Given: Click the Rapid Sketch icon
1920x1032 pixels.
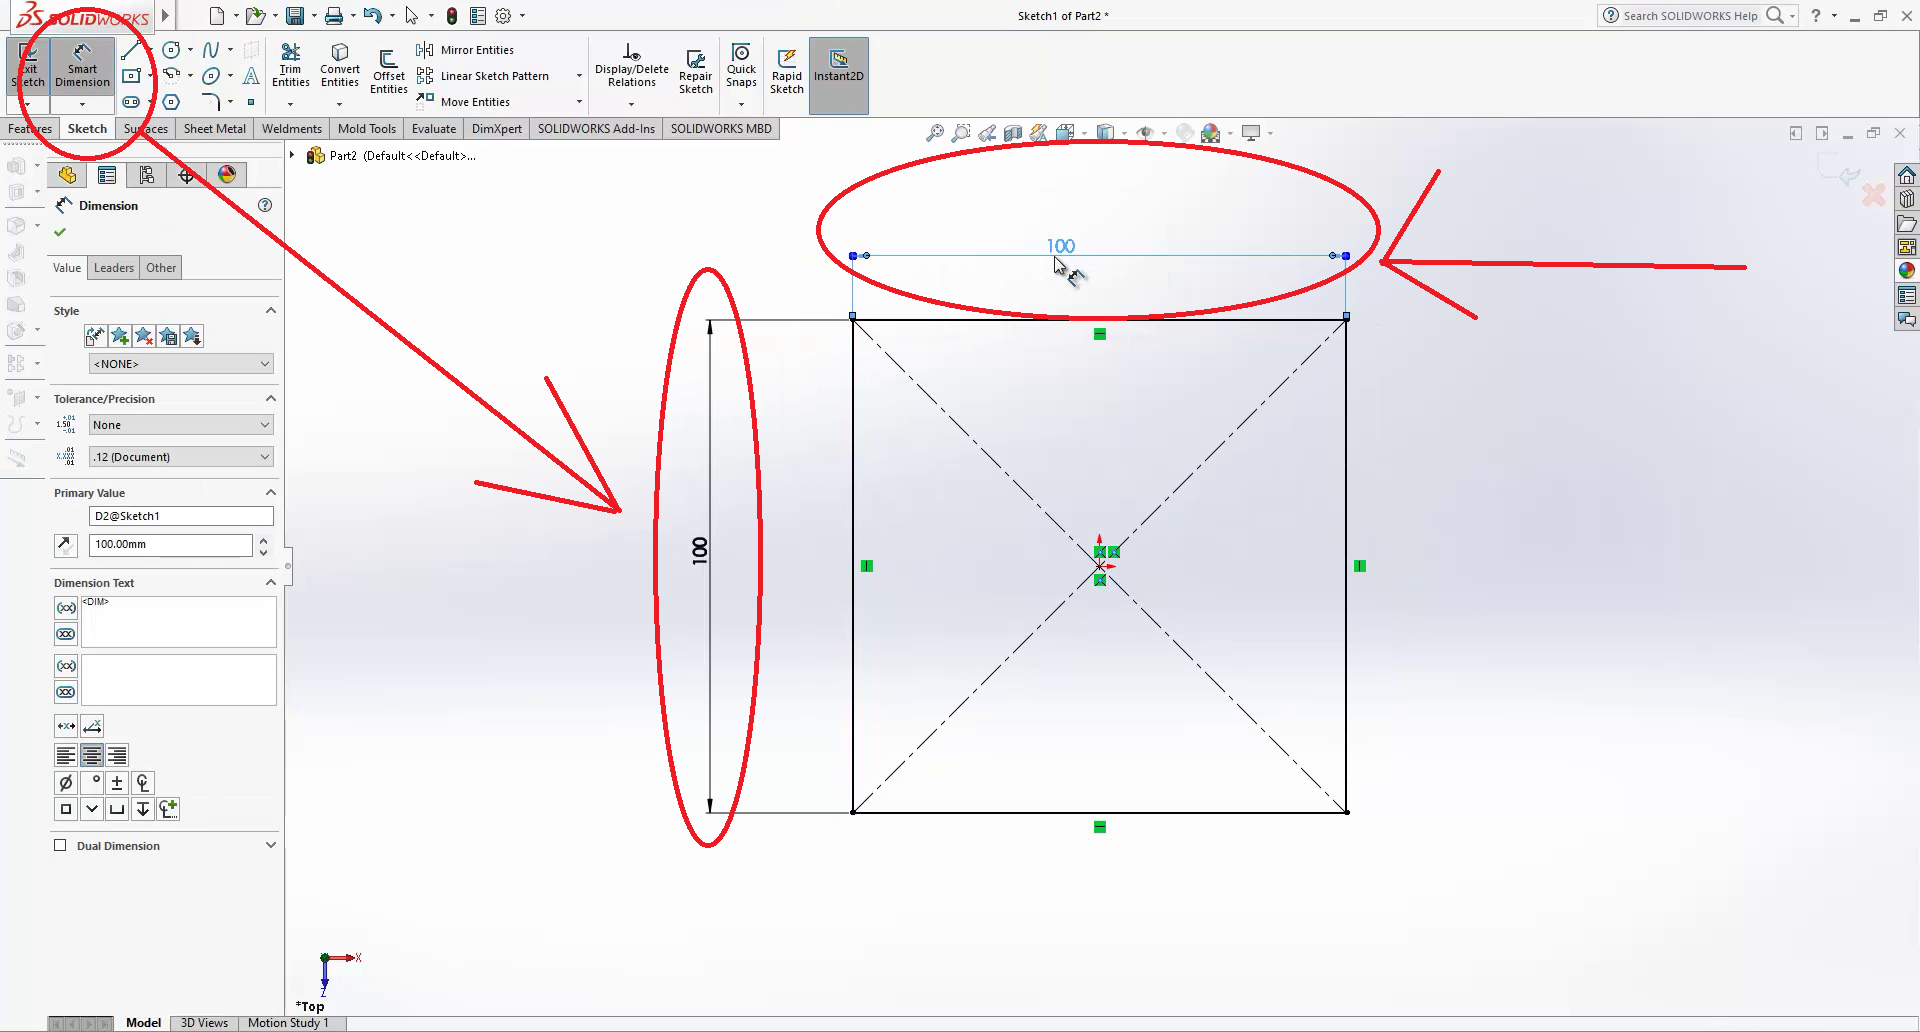Looking at the screenshot, I should (787, 70).
